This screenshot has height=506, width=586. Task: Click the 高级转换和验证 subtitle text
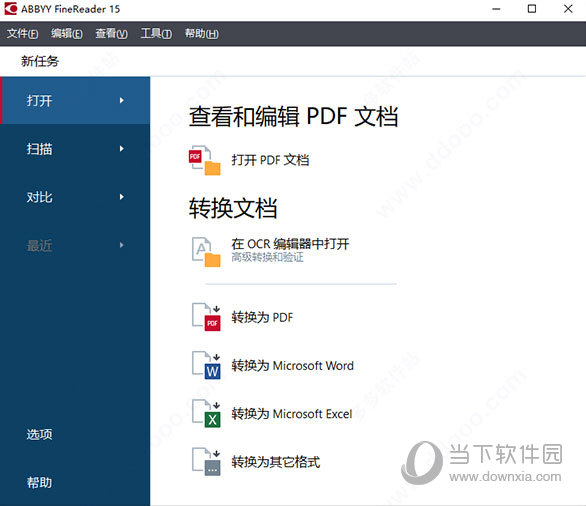click(267, 257)
